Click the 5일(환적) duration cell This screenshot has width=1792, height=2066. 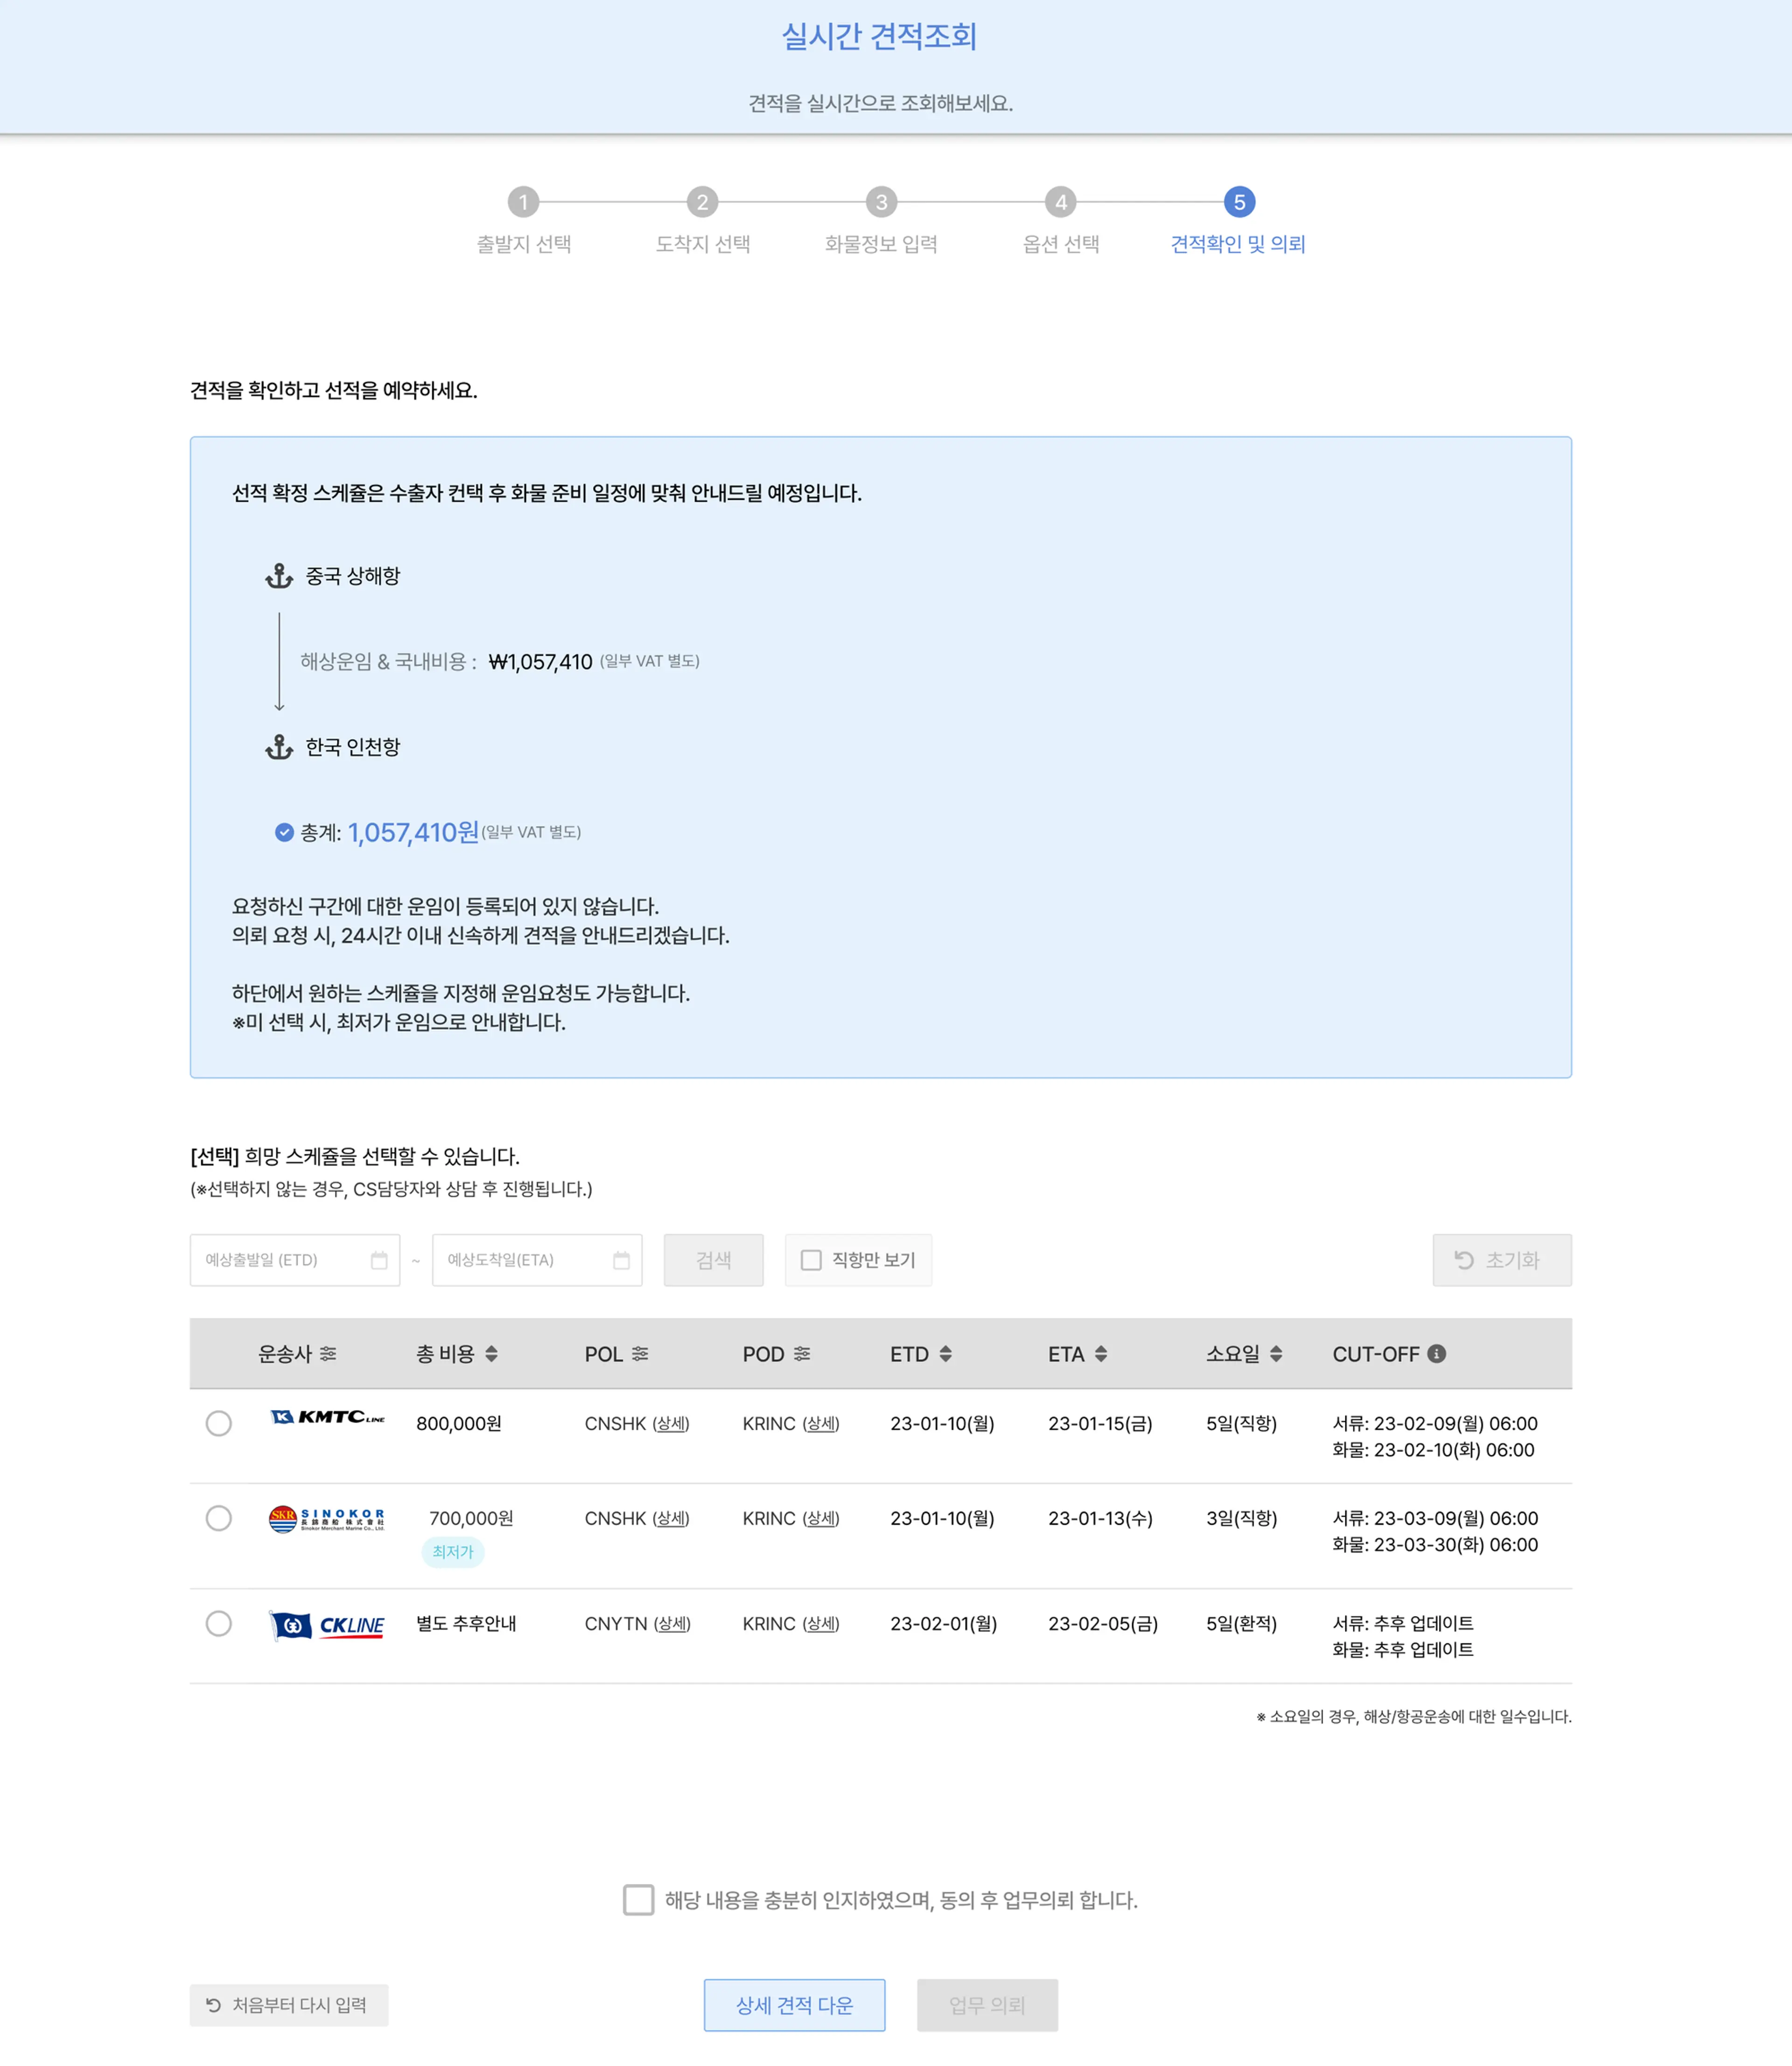(1241, 1623)
